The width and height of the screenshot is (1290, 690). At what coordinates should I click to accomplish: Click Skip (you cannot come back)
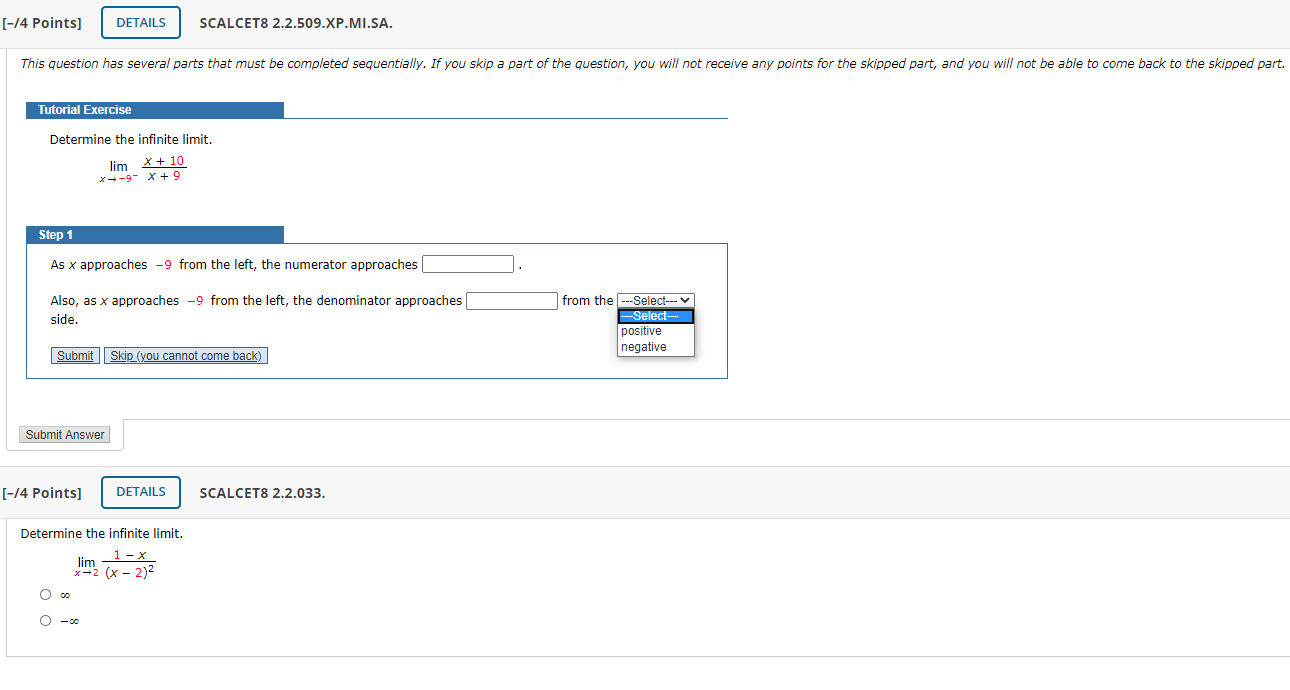[x=186, y=356]
